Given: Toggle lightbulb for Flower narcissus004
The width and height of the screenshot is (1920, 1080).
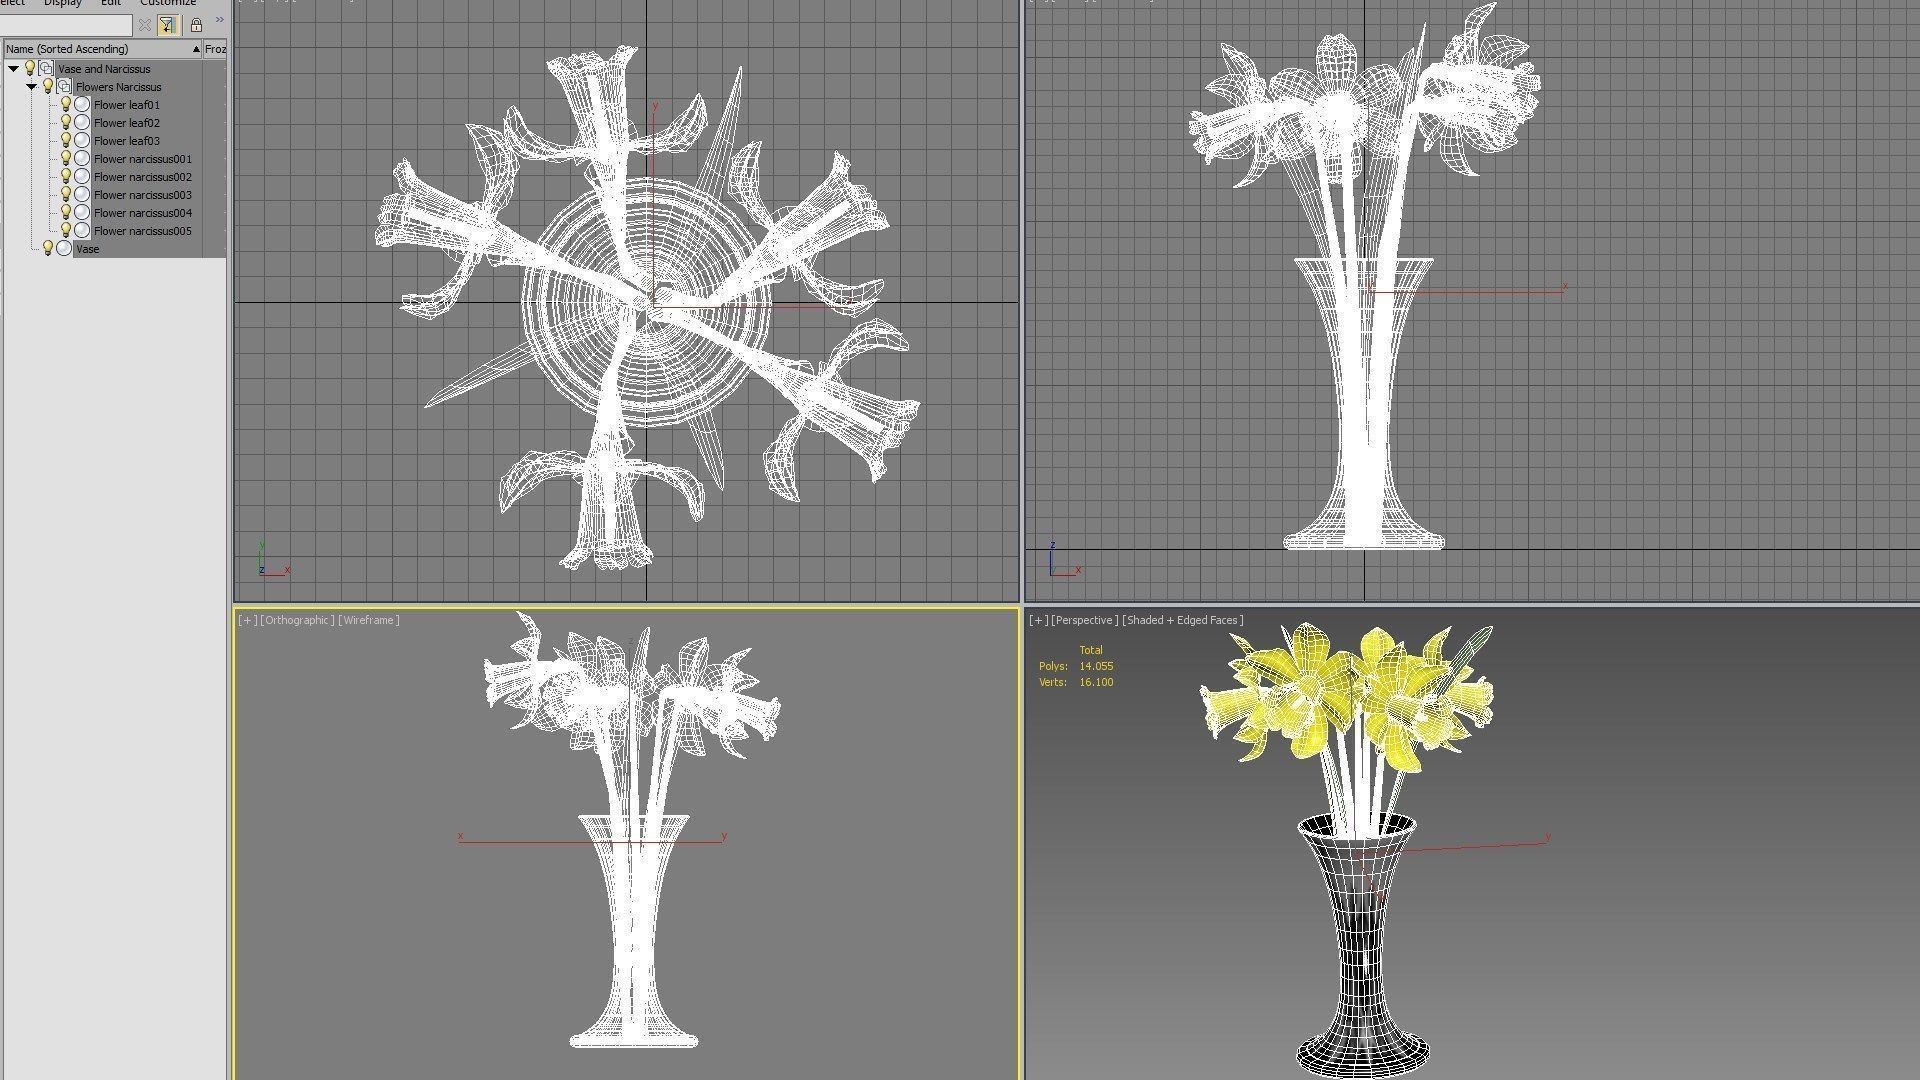Looking at the screenshot, I should click(x=66, y=212).
